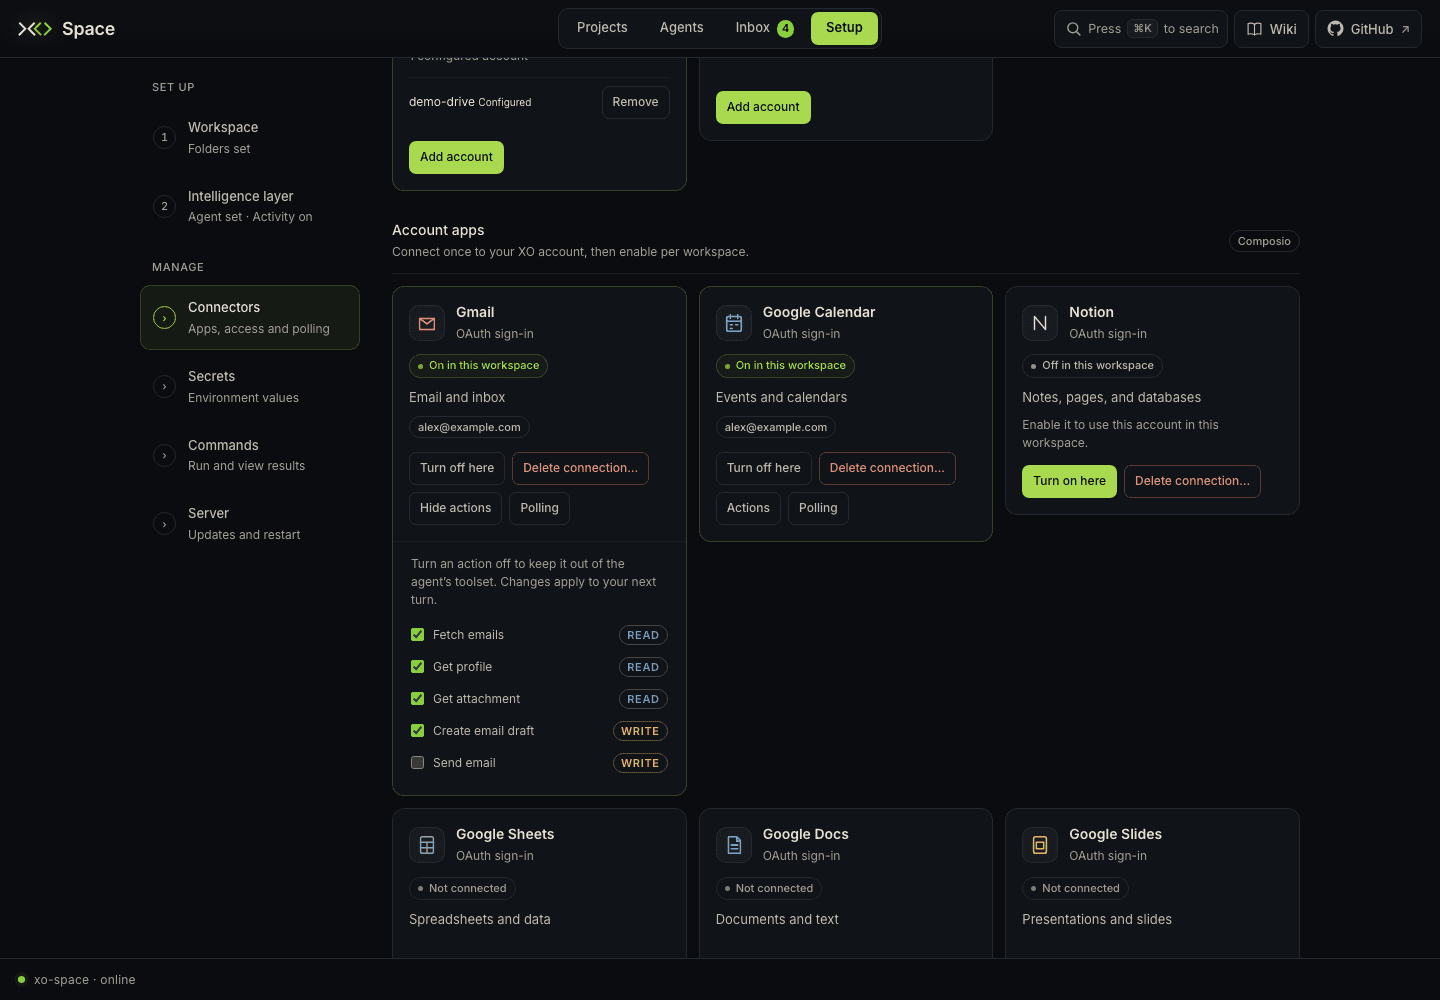The height and width of the screenshot is (1000, 1440).
Task: Remove the demo-drive account
Action: click(636, 102)
